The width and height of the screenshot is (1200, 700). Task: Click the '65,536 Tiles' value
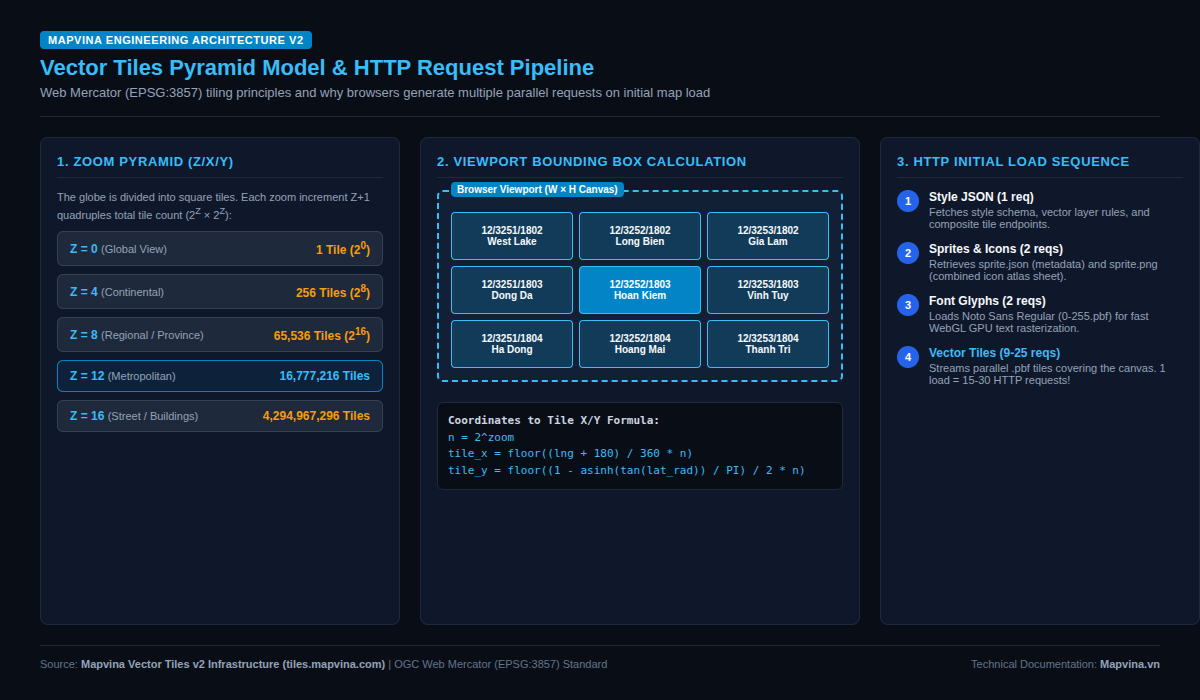click(322, 335)
